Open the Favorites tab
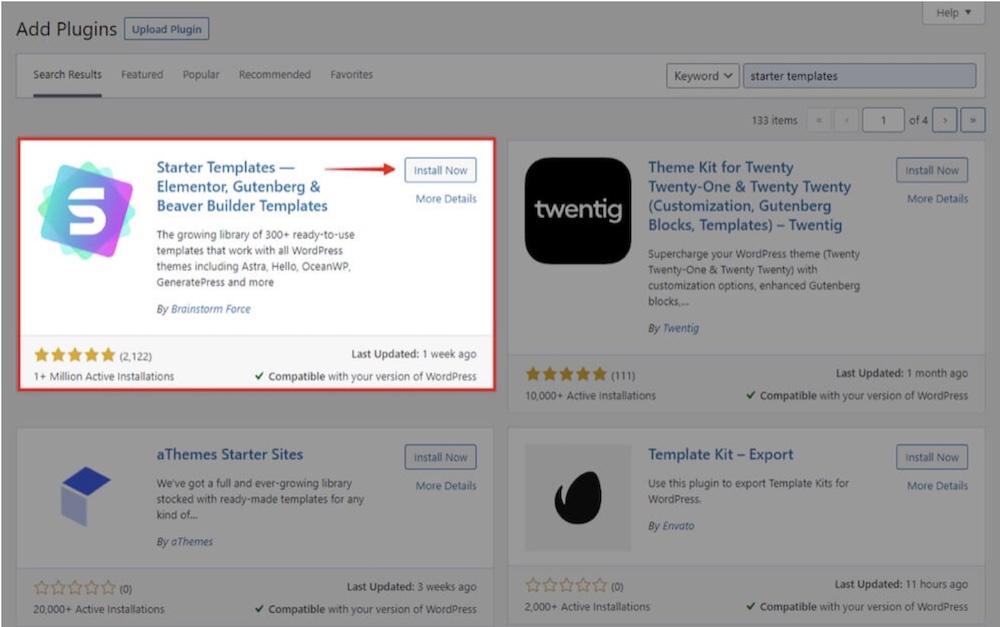The image size is (1000, 627). tap(351, 75)
